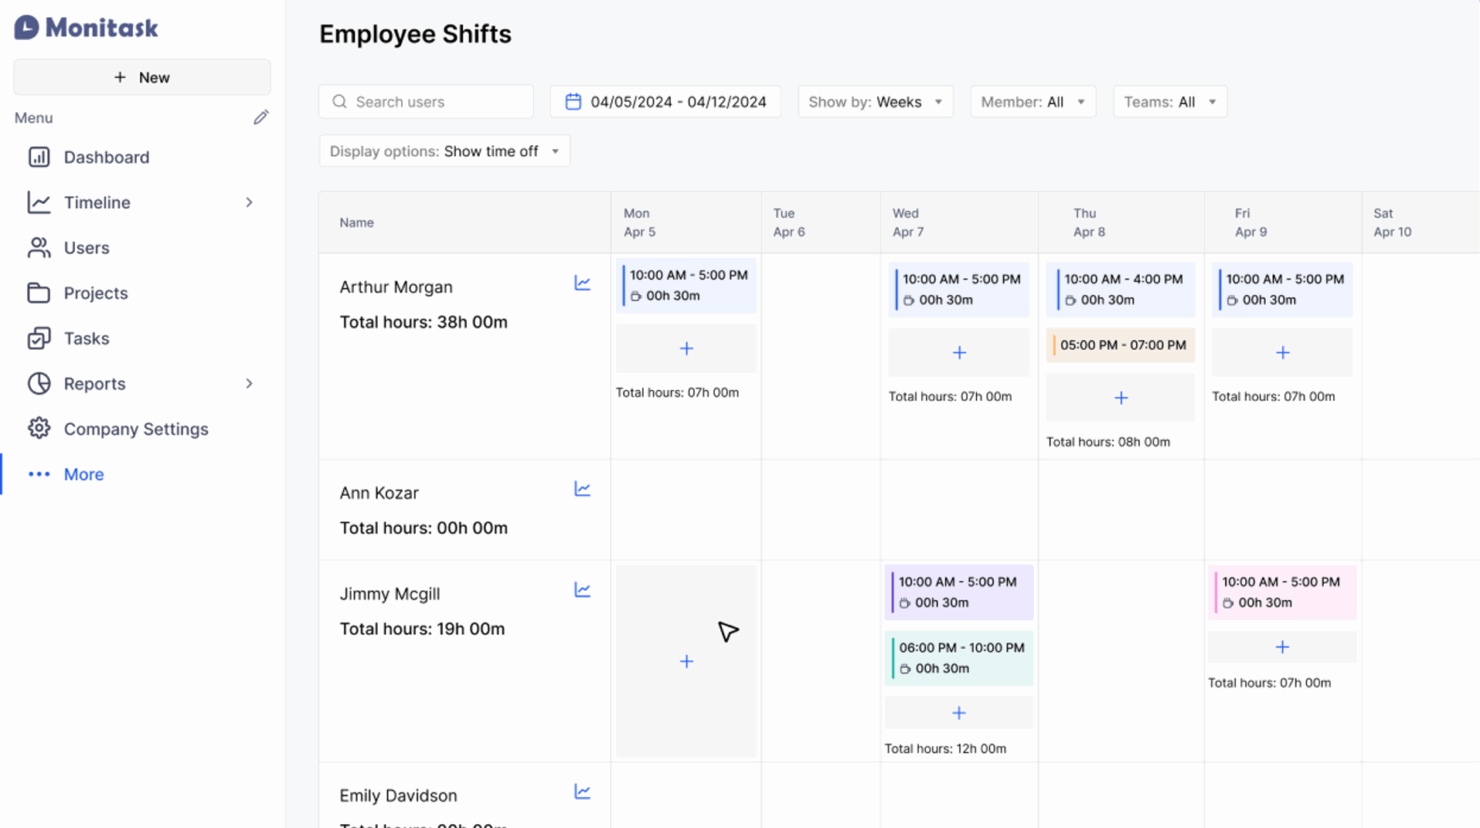
Task: Click the edit menu pencil icon
Action: (261, 118)
